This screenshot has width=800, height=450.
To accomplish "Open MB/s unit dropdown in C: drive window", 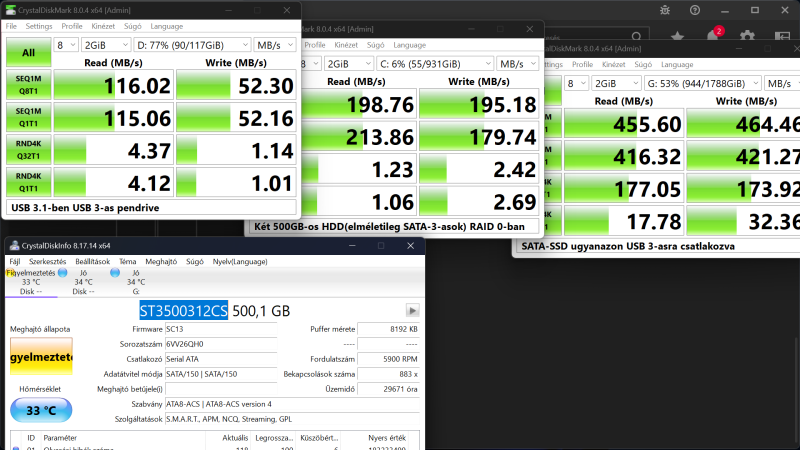I will 518,64.
